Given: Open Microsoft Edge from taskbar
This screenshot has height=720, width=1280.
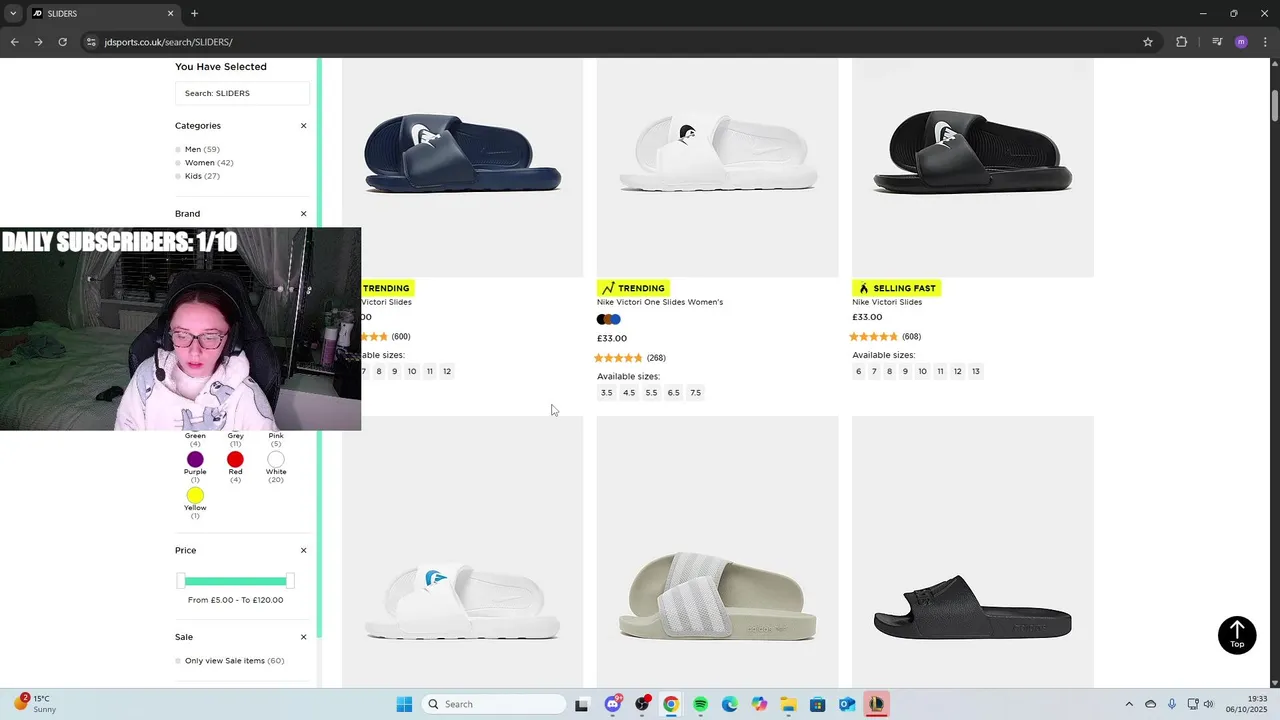Looking at the screenshot, I should pyautogui.click(x=730, y=704).
